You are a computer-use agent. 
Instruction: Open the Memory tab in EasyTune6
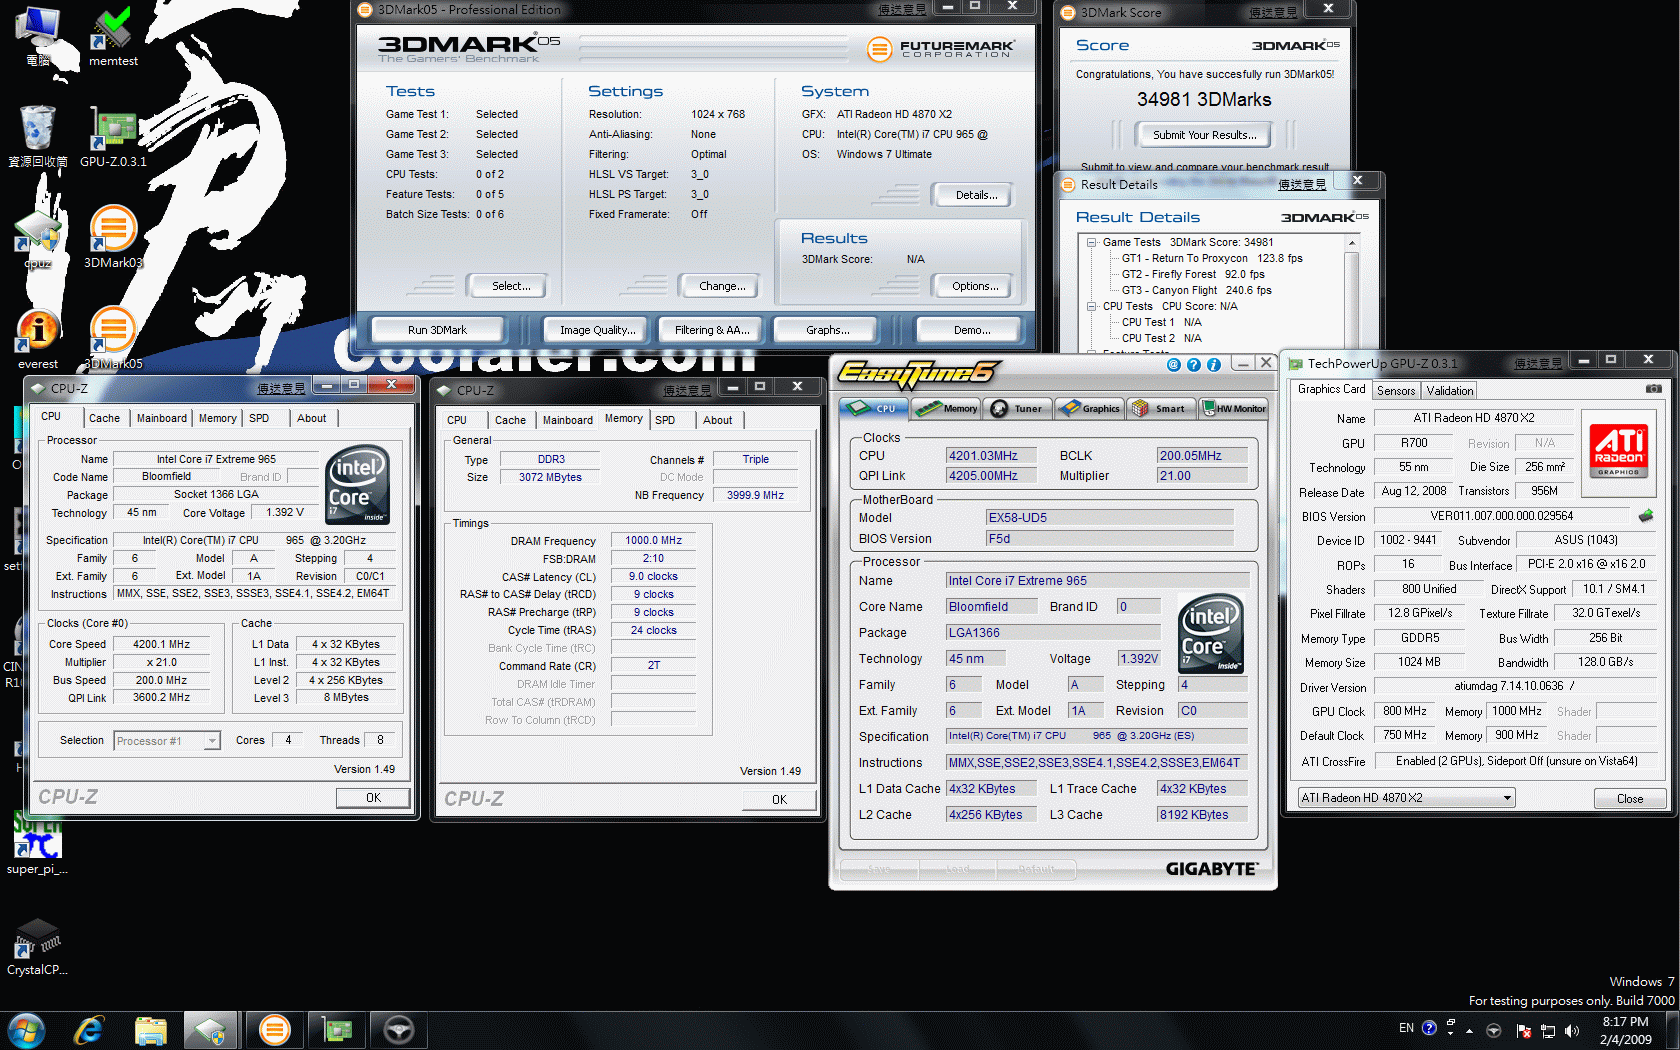(948, 408)
